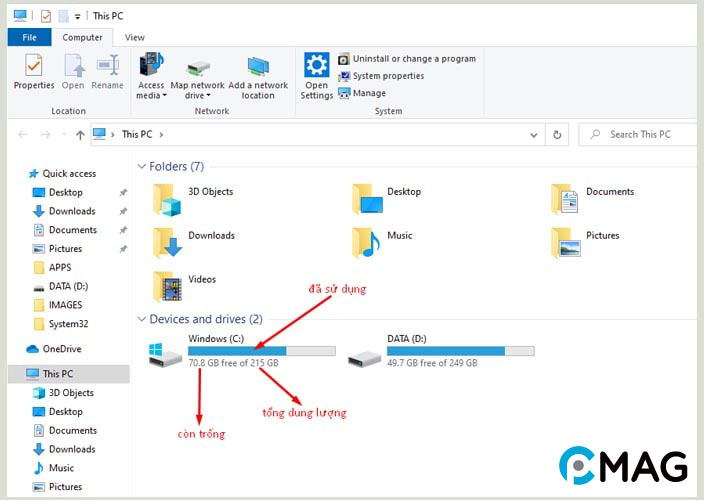704x500 pixels.
Task: Open the address bar history dropdown
Action: tap(534, 135)
